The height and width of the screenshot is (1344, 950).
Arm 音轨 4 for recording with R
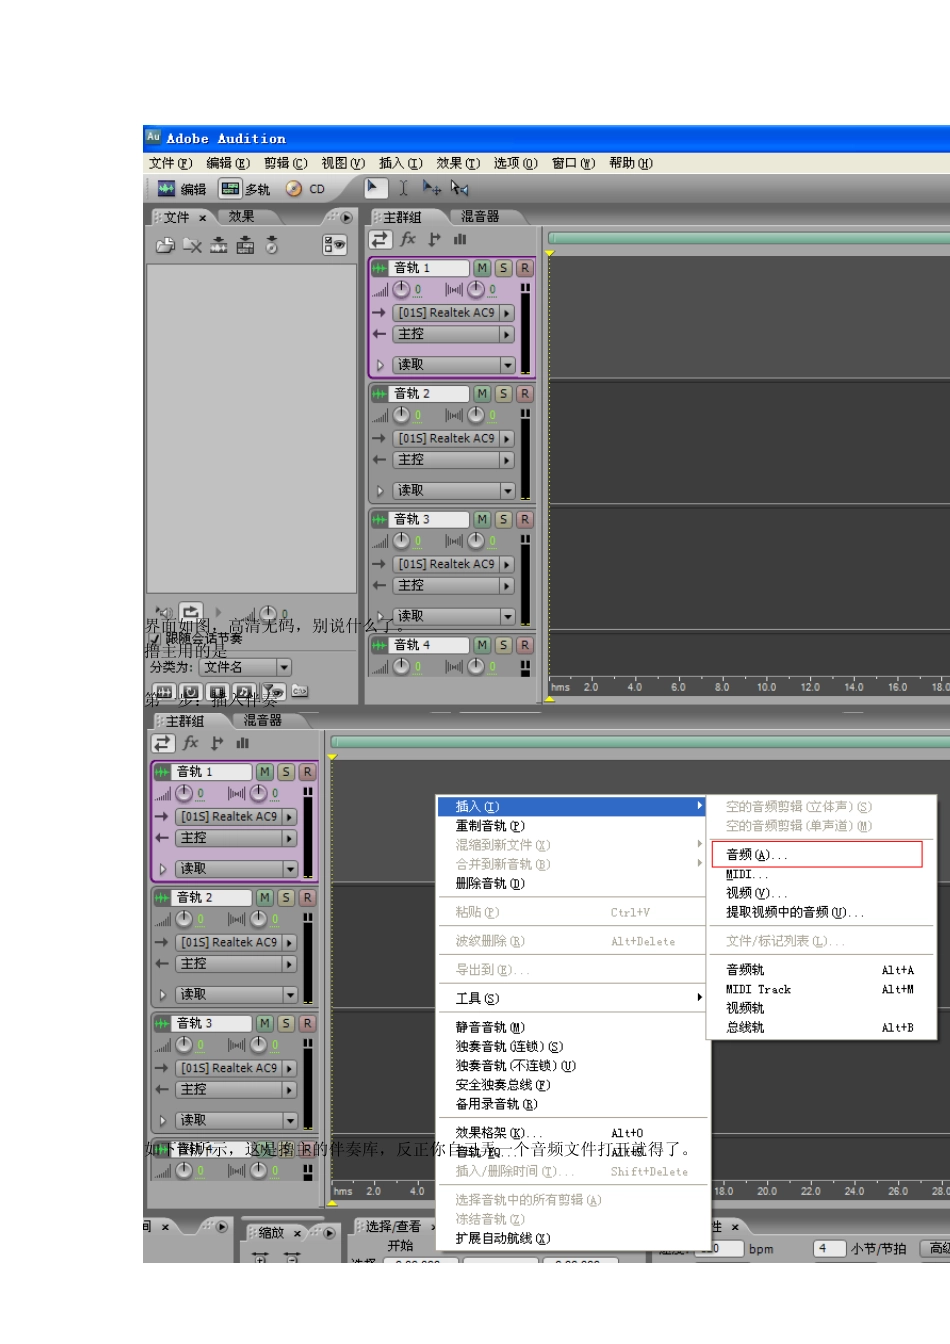(x=524, y=646)
